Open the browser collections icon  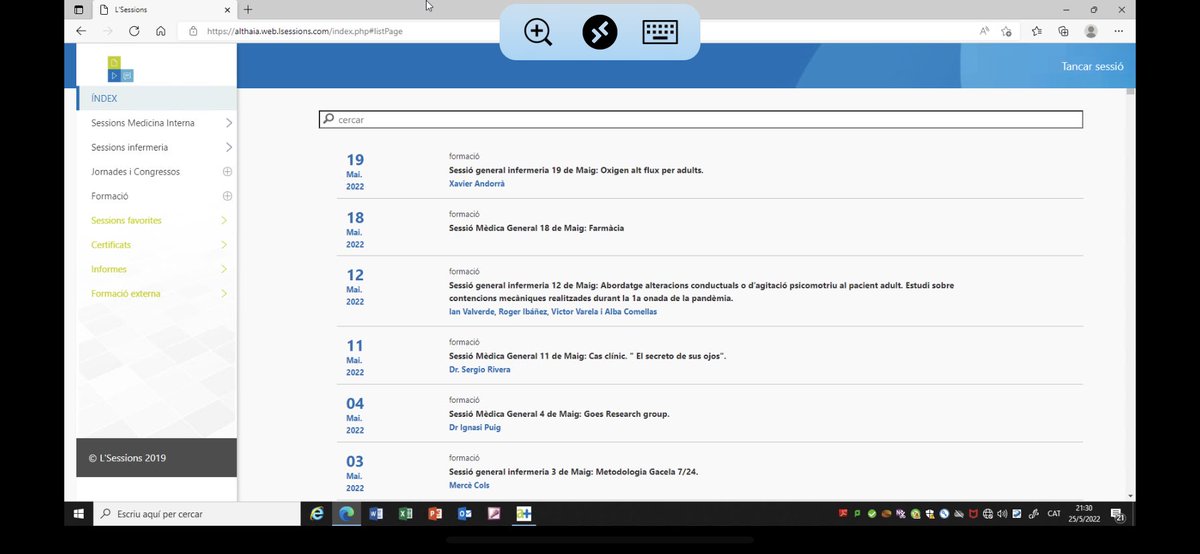[1064, 31]
